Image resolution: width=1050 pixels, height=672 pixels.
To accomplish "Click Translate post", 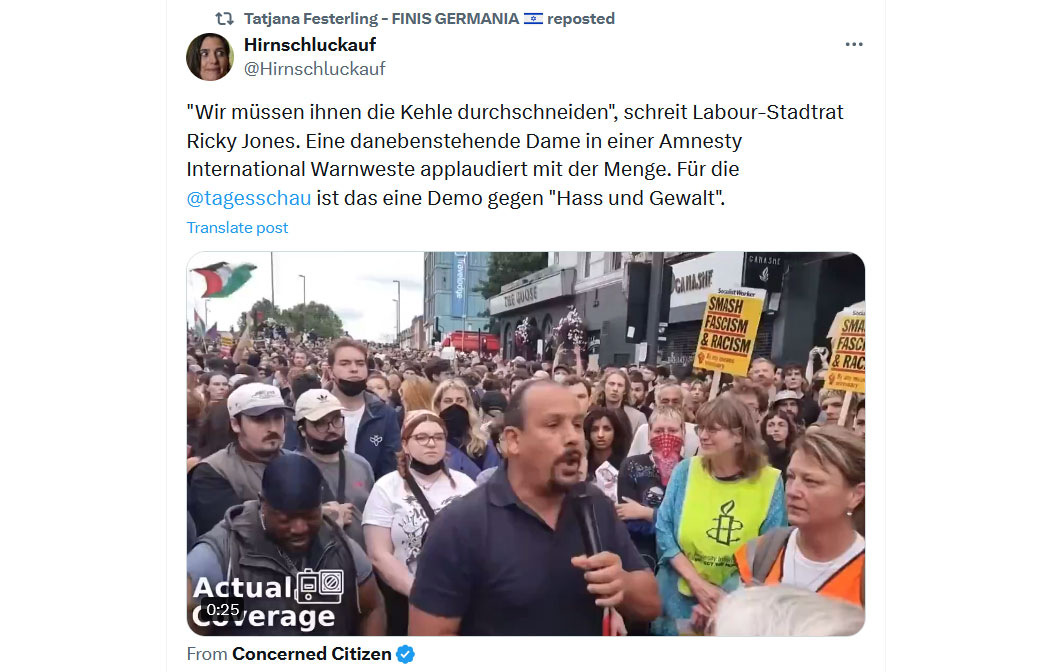I will click(x=237, y=228).
